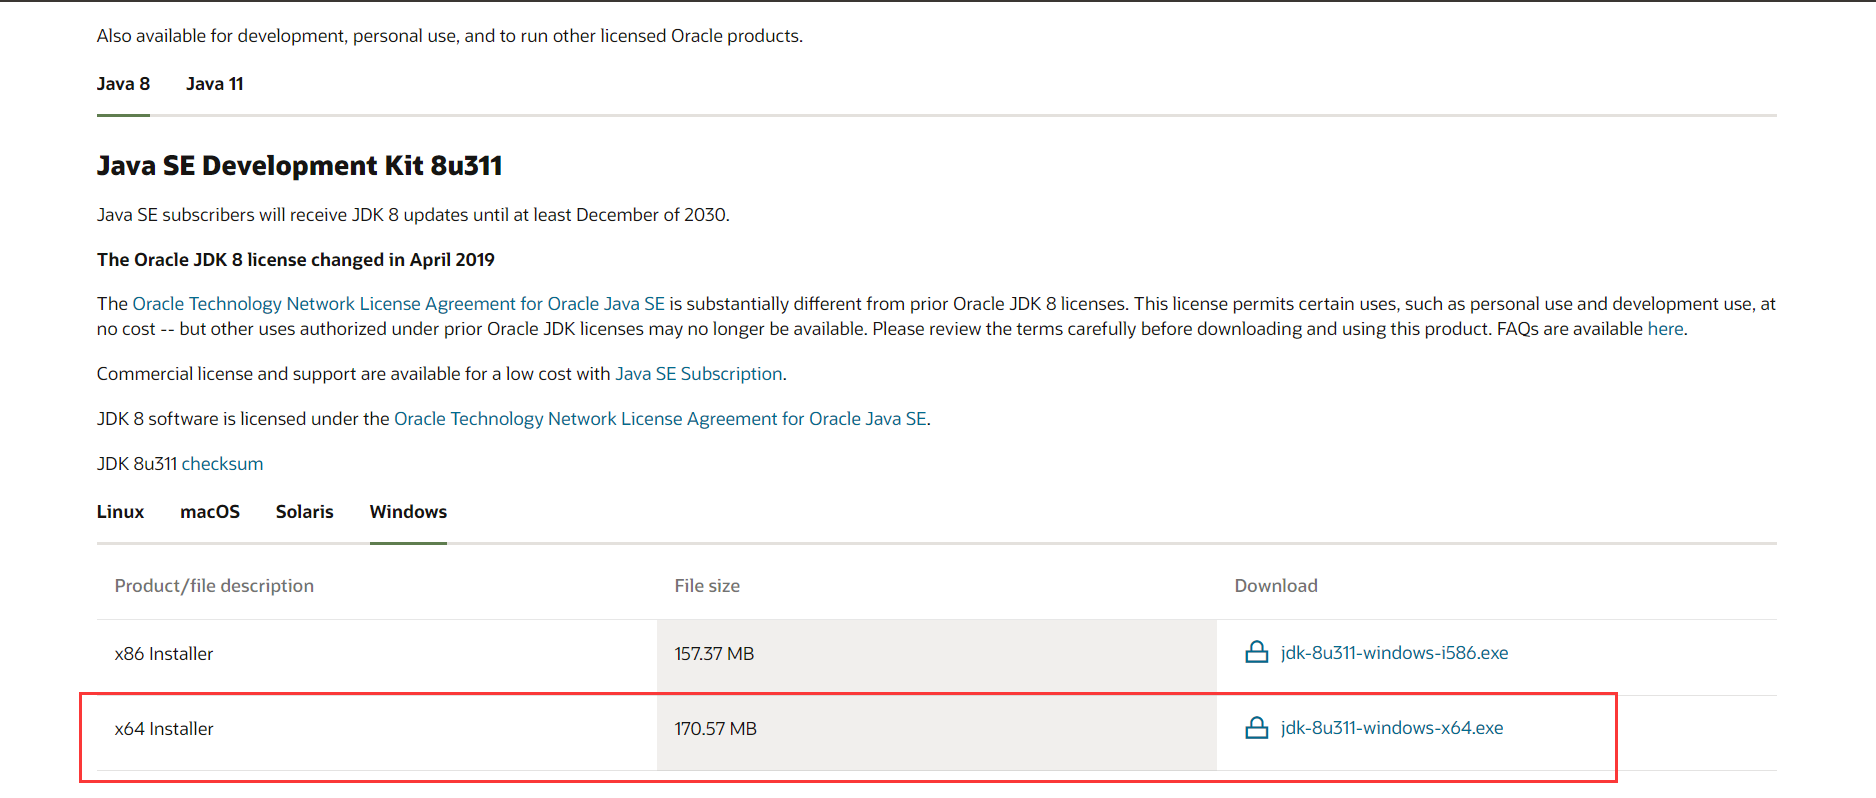Image resolution: width=1876 pixels, height=798 pixels.
Task: Open license agreement link after 'licensed under the'
Action: coord(660,419)
